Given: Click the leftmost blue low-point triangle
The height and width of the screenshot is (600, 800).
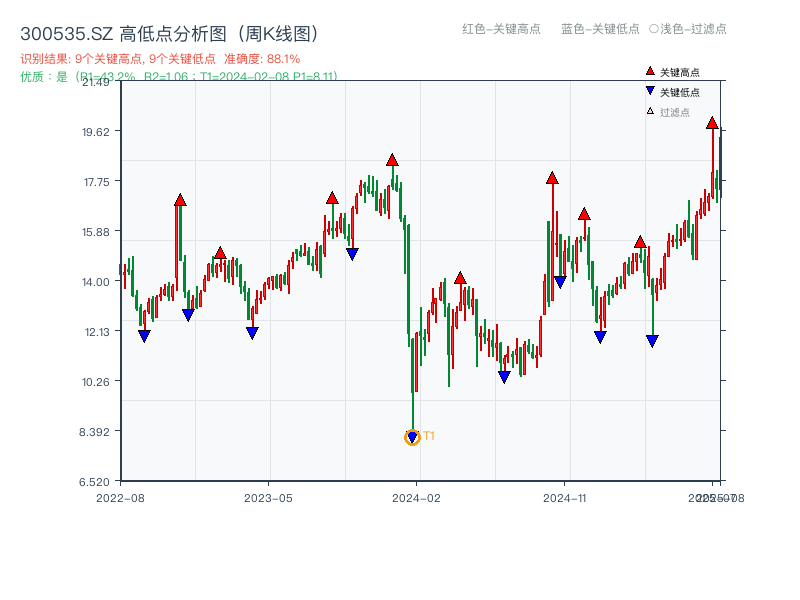Looking at the screenshot, I should 144,336.
